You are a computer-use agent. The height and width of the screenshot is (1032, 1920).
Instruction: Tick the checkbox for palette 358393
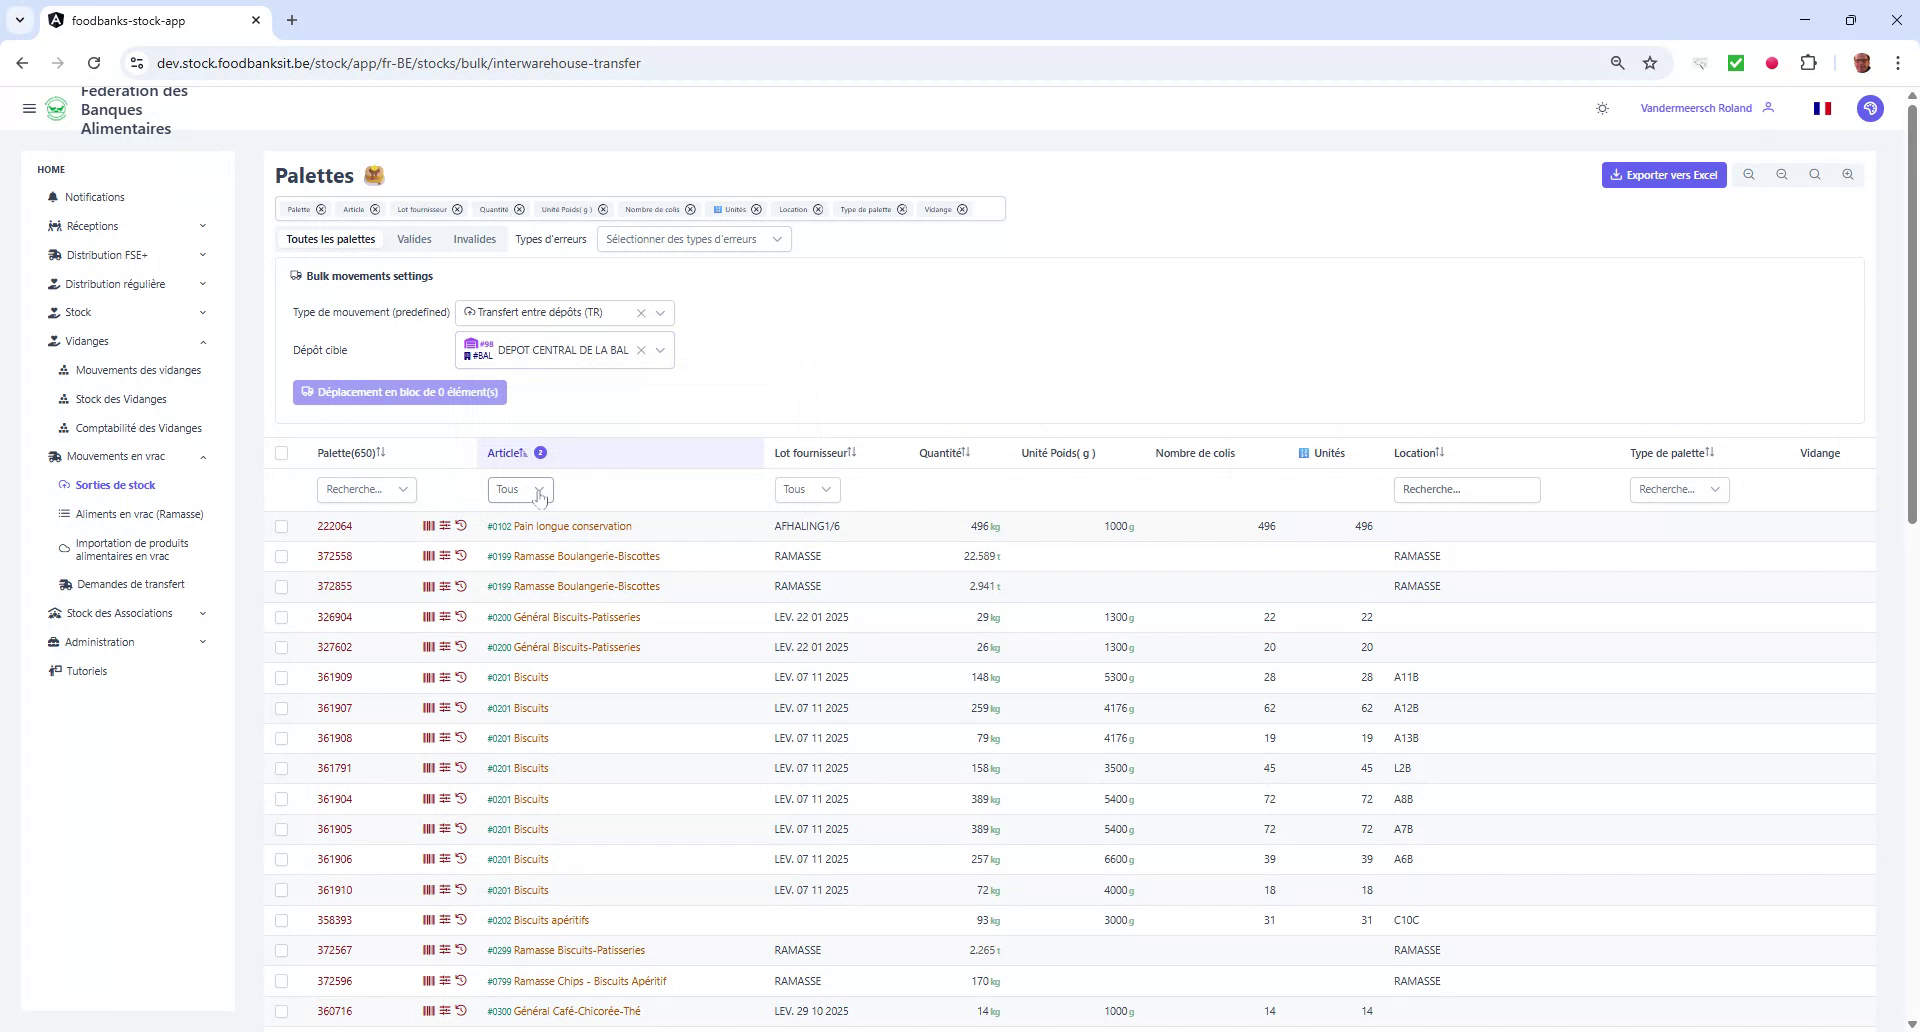(282, 920)
